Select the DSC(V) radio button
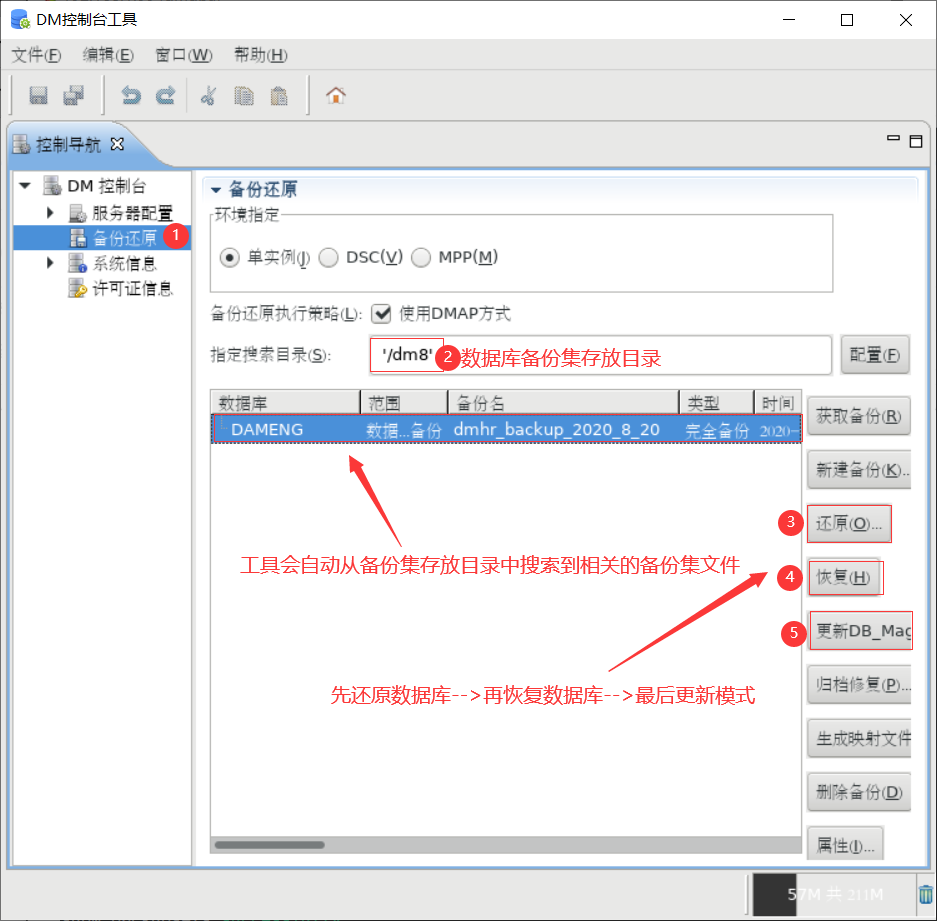Viewport: 937px width, 921px height. [x=328, y=258]
